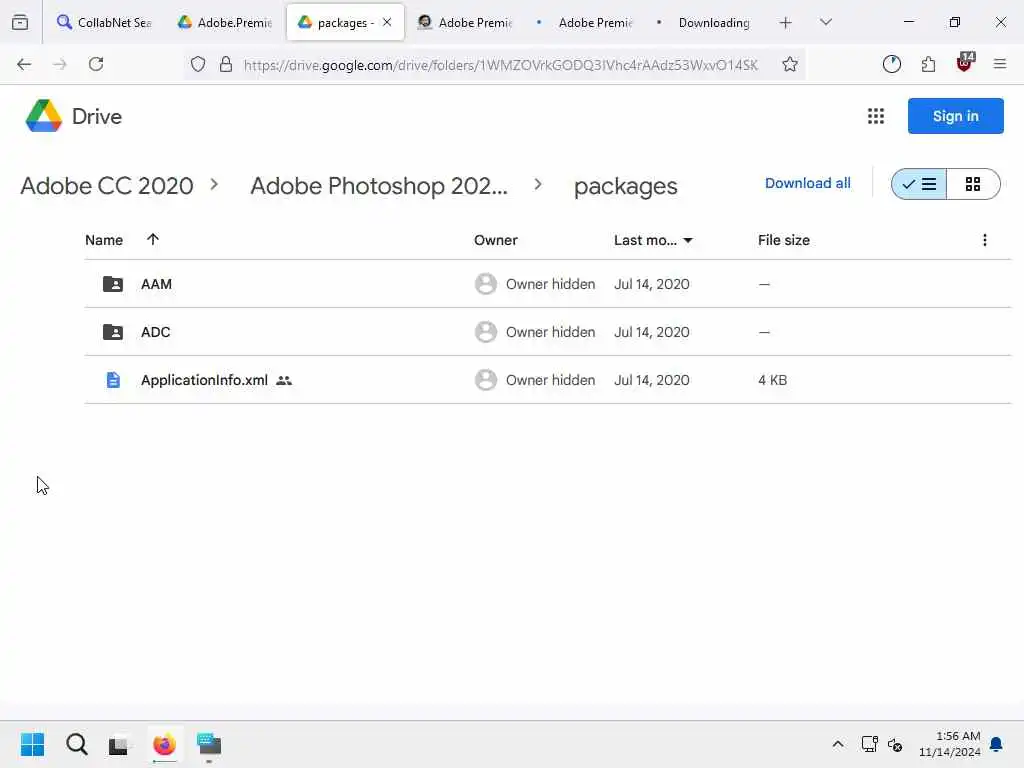Viewport: 1024px width, 768px height.
Task: Switch to grid layout view
Action: point(973,184)
